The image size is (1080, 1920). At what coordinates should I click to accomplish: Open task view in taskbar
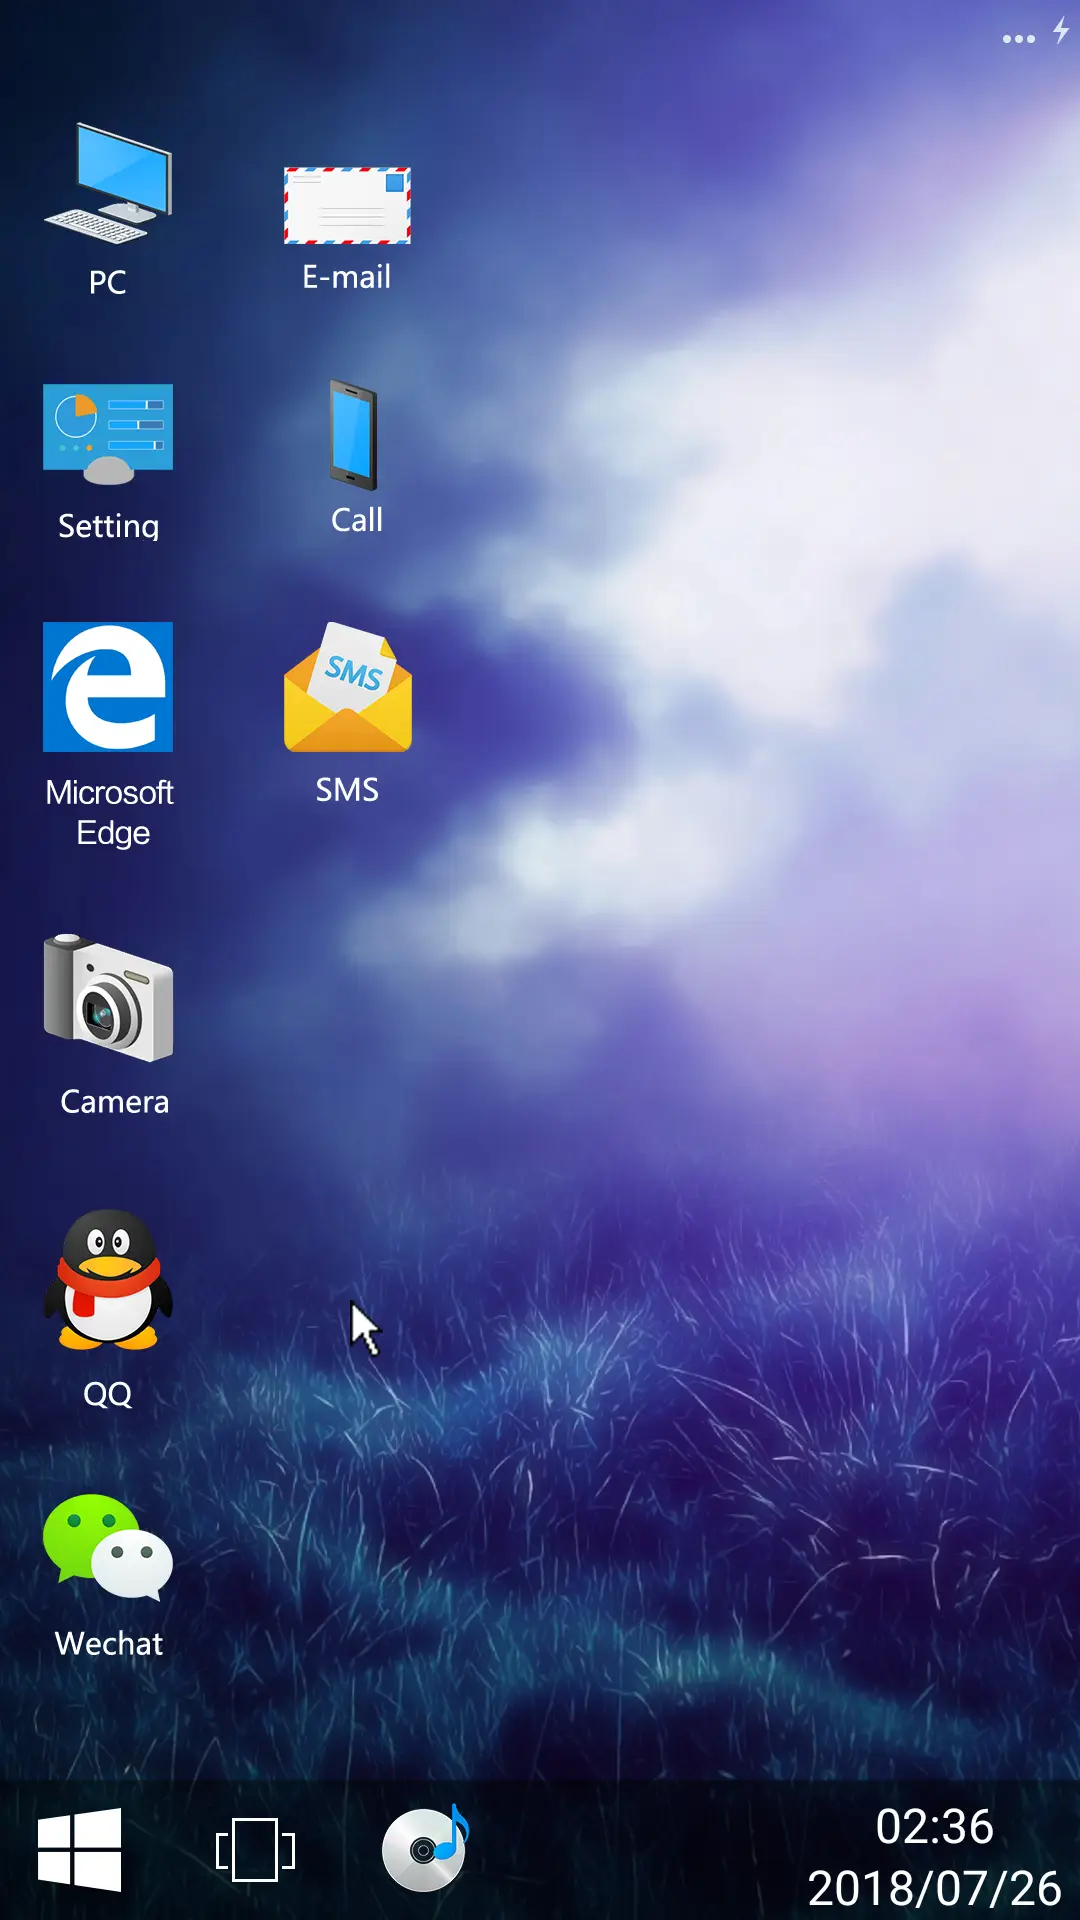tap(255, 1850)
